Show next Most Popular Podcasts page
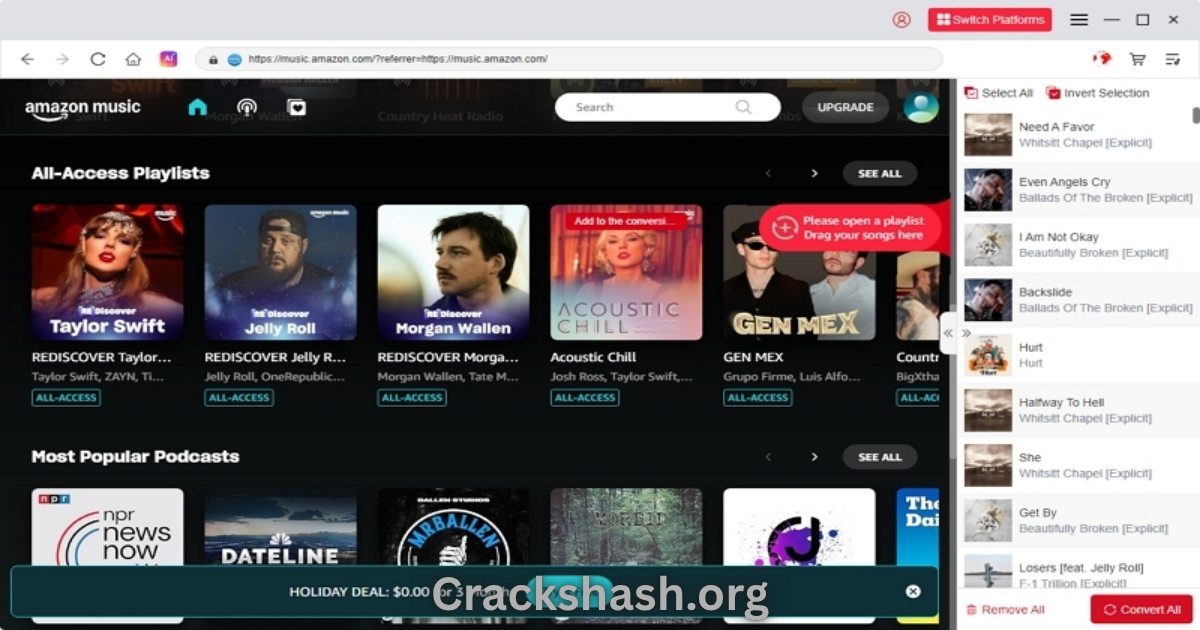 tap(814, 456)
